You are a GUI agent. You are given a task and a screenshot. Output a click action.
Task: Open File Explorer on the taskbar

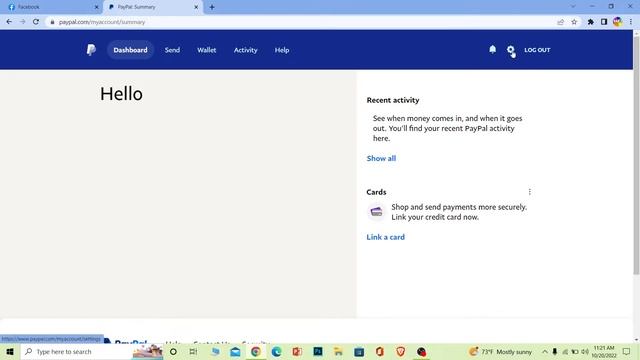click(x=338, y=351)
